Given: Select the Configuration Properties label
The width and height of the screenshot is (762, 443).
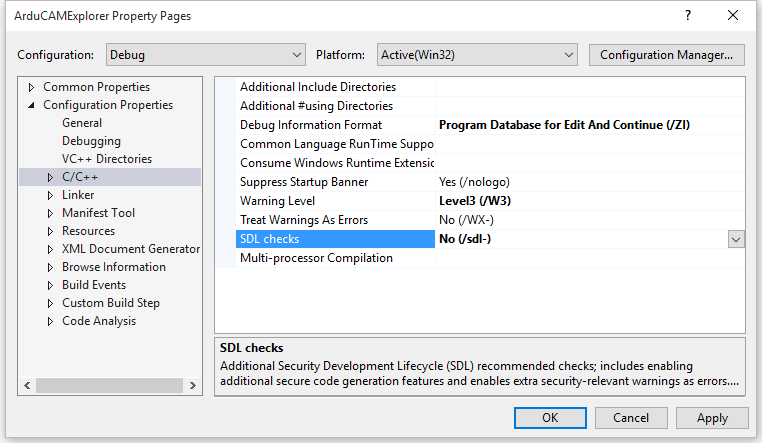Looking at the screenshot, I should tap(108, 105).
